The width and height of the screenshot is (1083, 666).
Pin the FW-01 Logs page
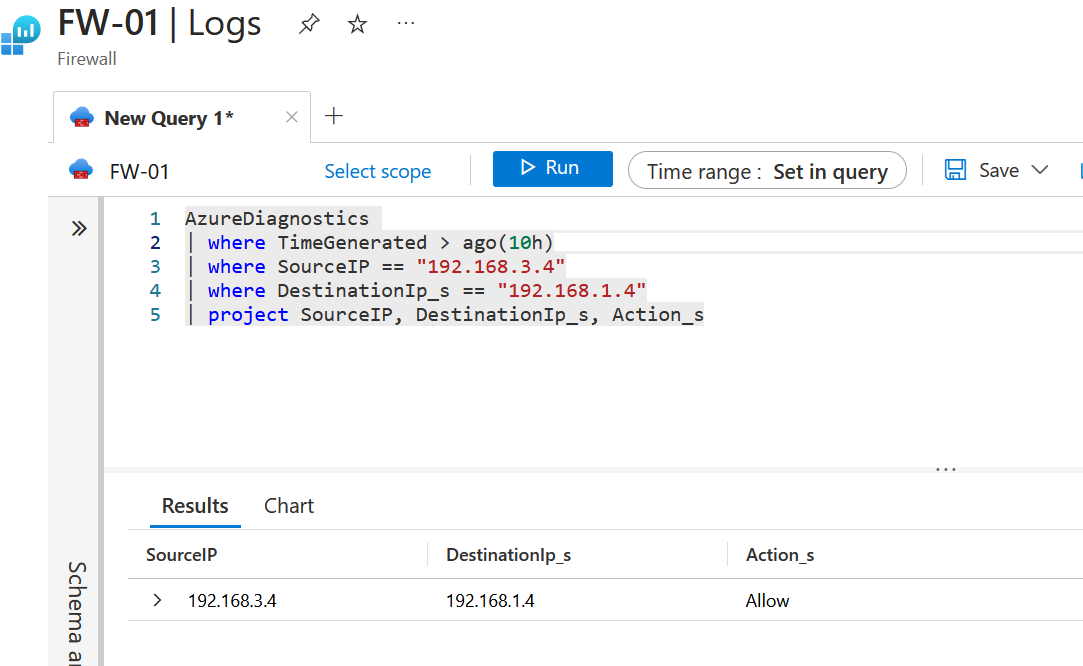tap(308, 23)
